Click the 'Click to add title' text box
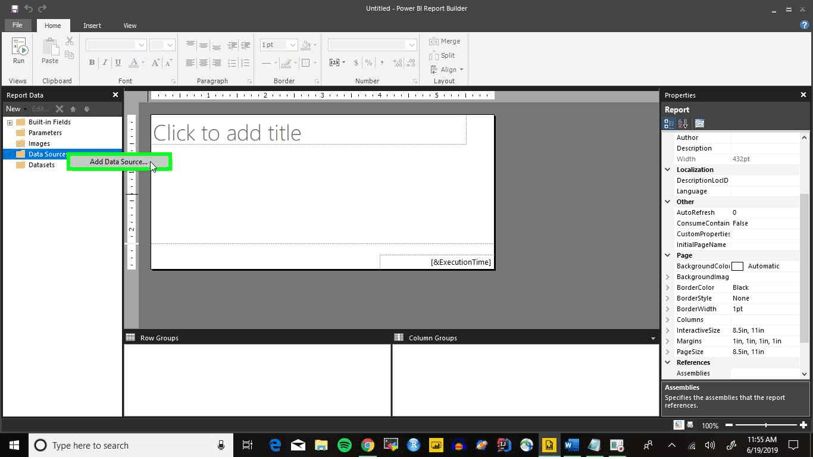814x459 pixels. coord(309,131)
